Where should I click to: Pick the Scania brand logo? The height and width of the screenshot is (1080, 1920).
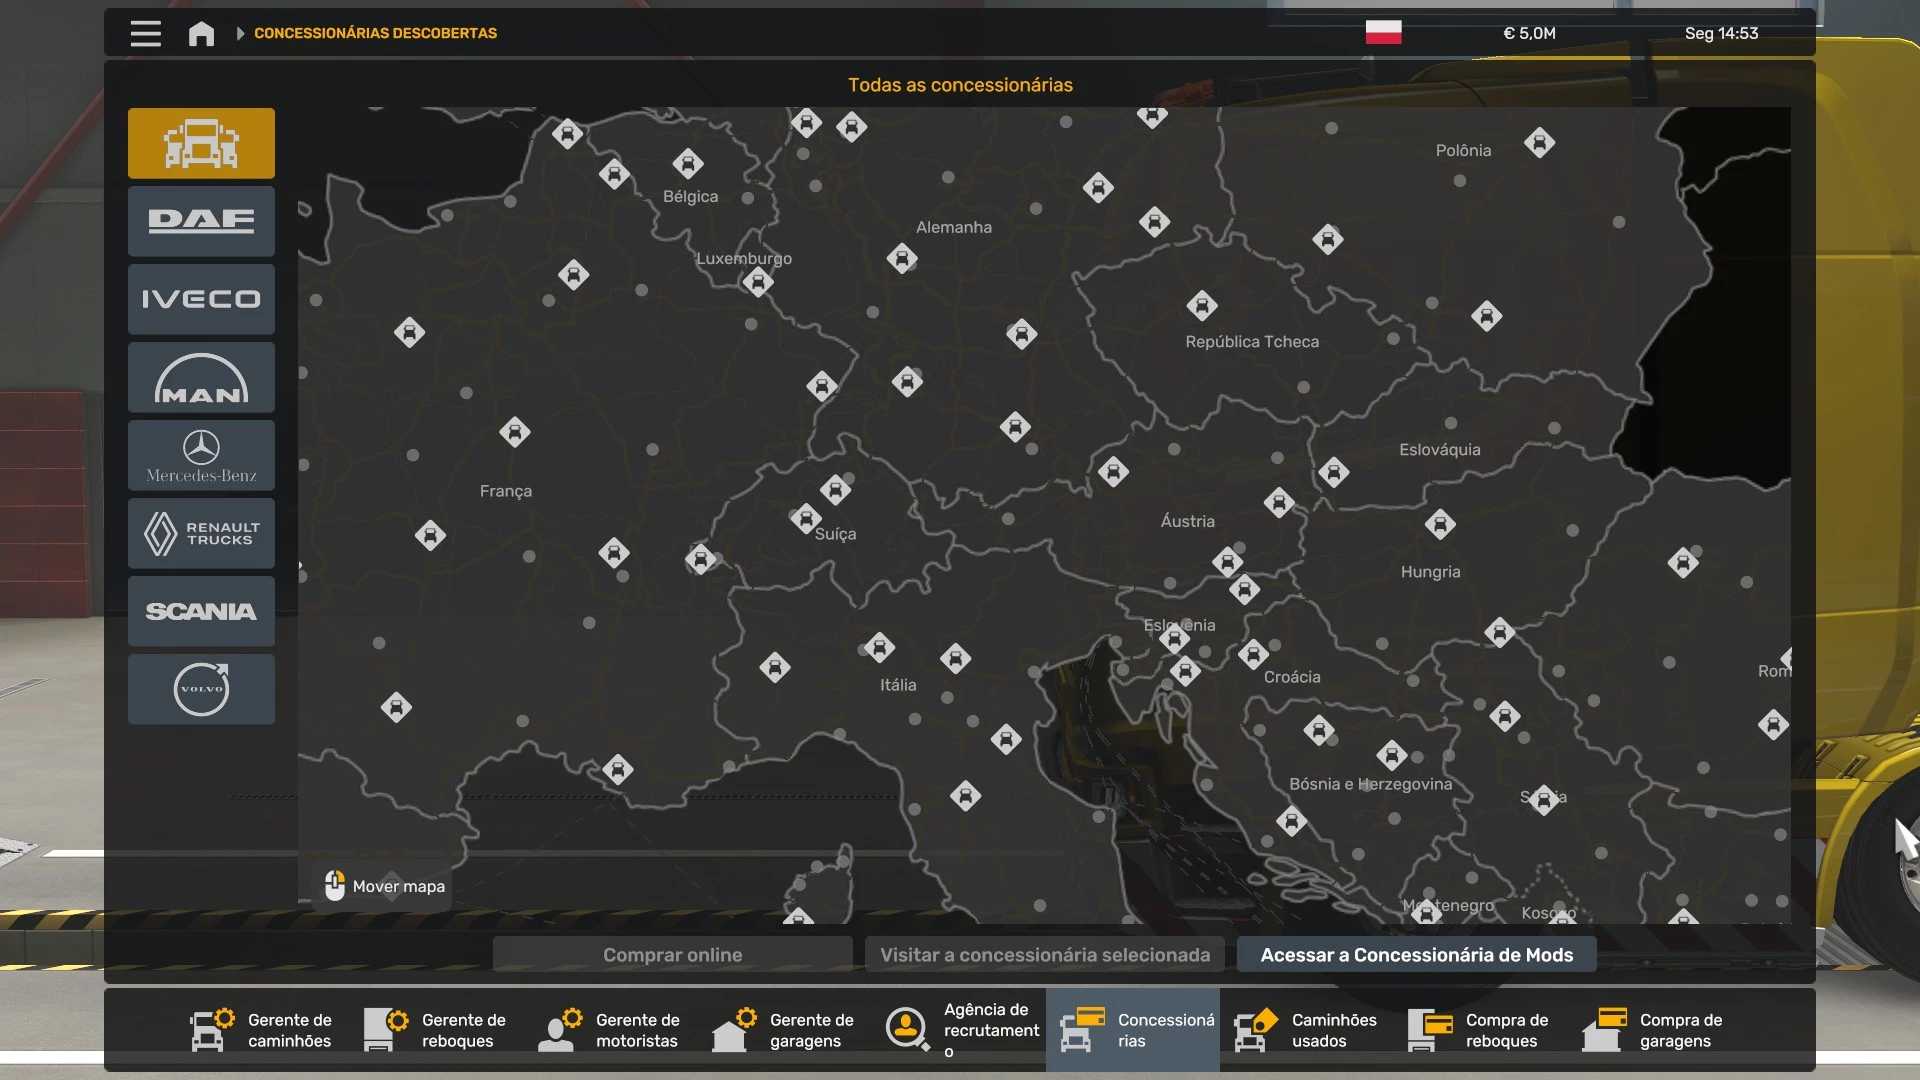pos(201,611)
